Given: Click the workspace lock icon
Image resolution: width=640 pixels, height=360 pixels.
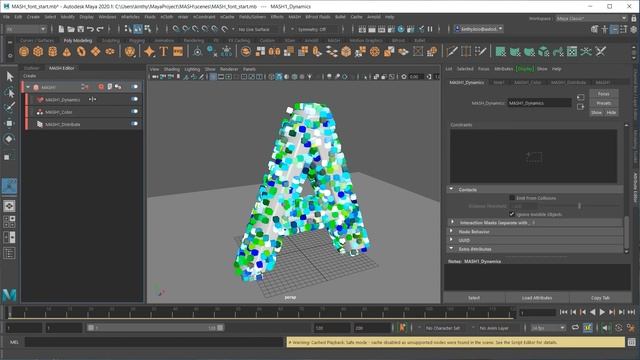Looking at the screenshot, I should pyautogui.click(x=633, y=18).
